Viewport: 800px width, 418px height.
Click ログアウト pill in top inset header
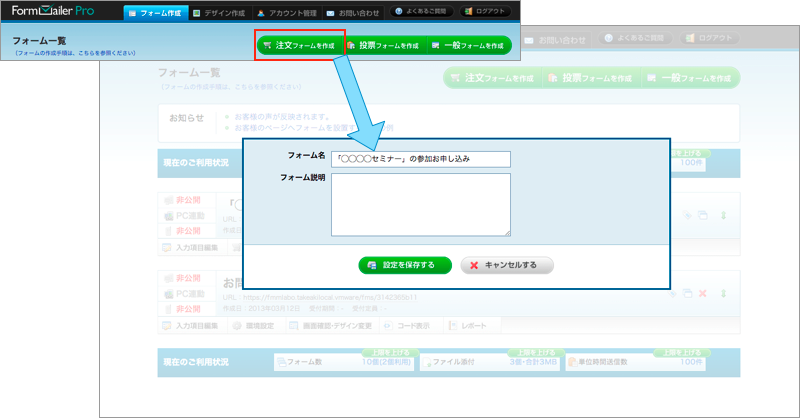tap(485, 11)
